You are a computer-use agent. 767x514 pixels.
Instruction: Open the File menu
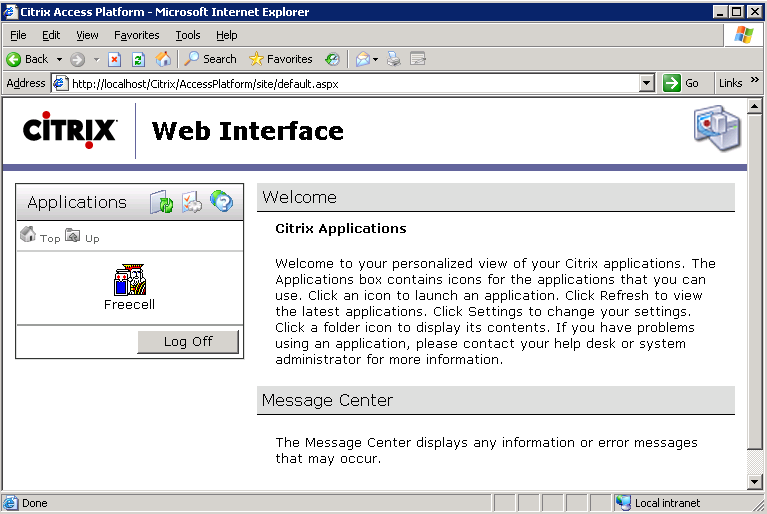tap(18, 35)
